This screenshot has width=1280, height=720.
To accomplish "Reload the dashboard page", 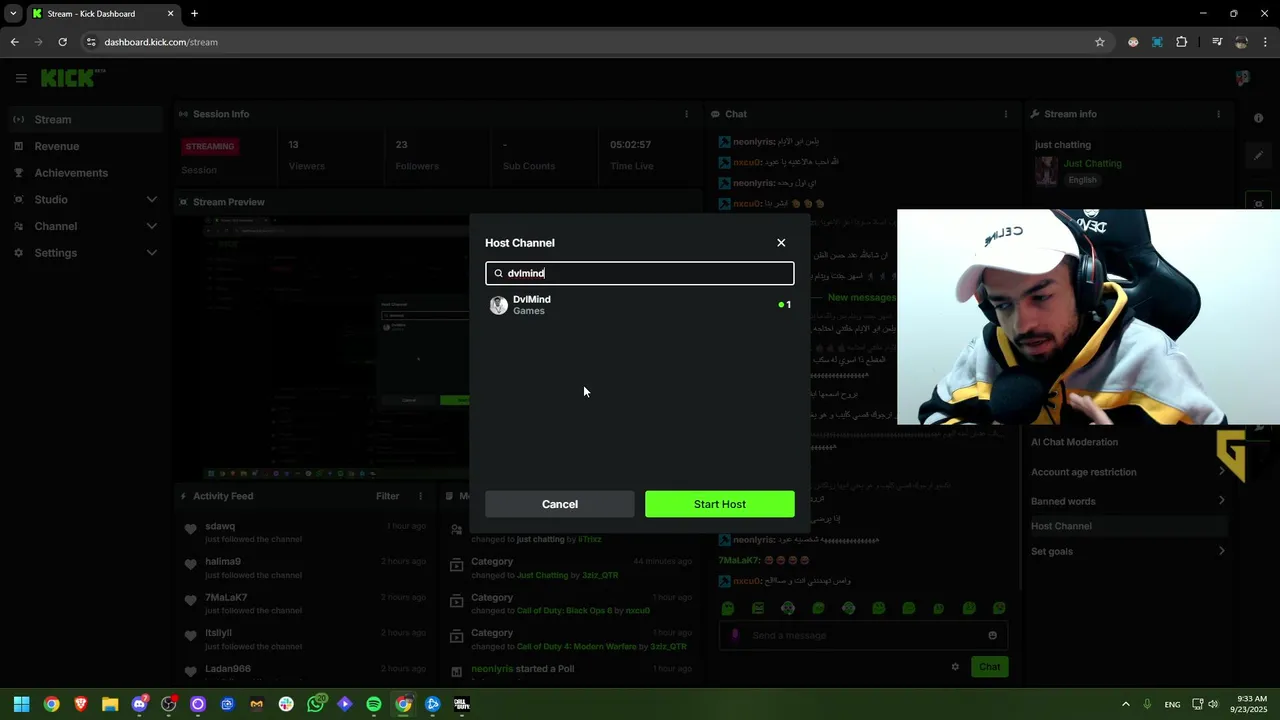I will pos(62,42).
